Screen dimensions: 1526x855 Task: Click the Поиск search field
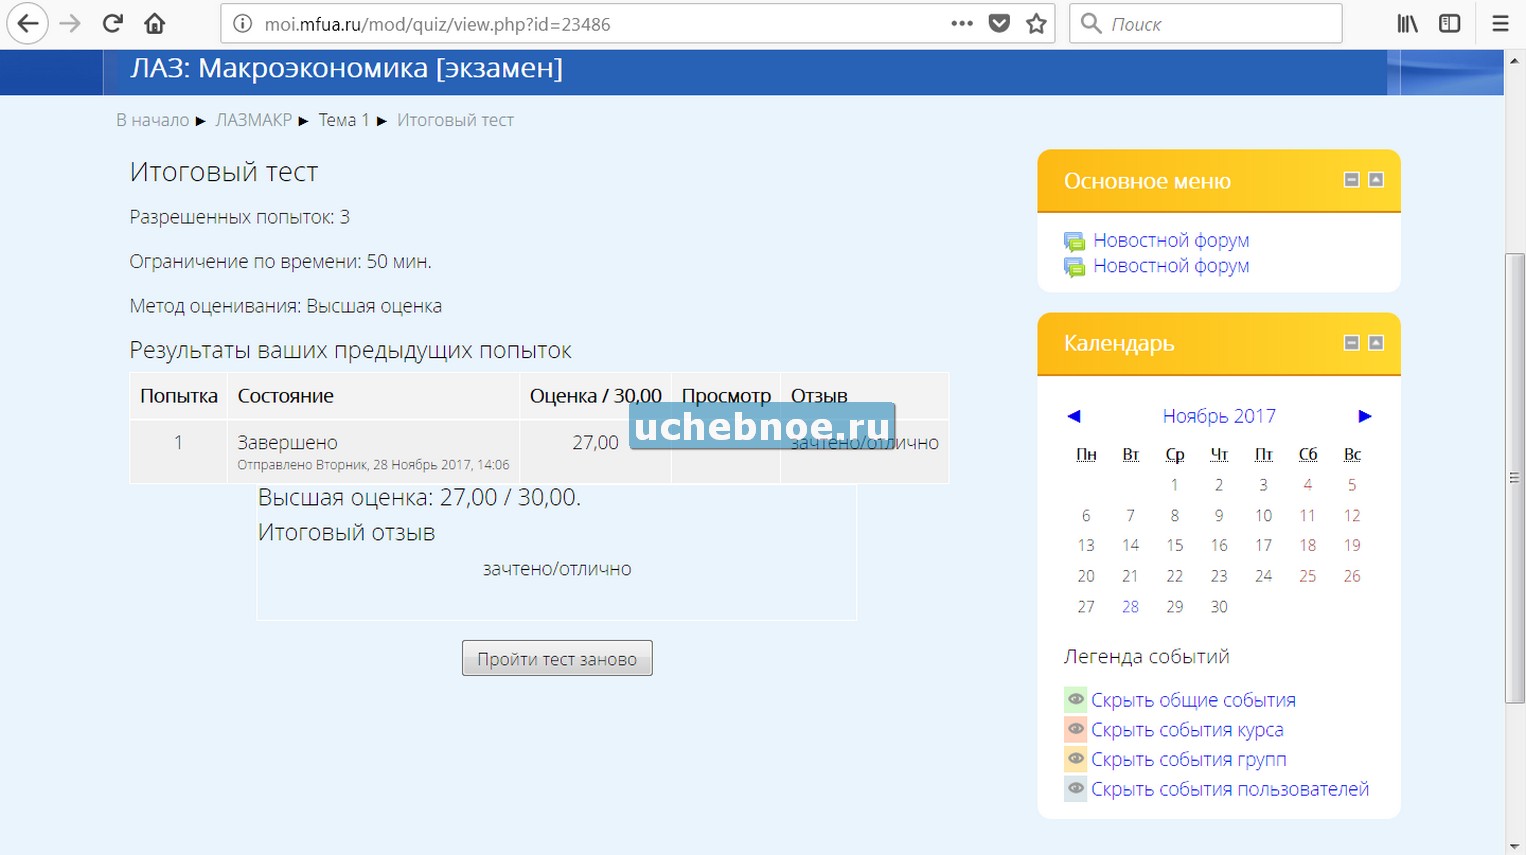click(x=1206, y=24)
